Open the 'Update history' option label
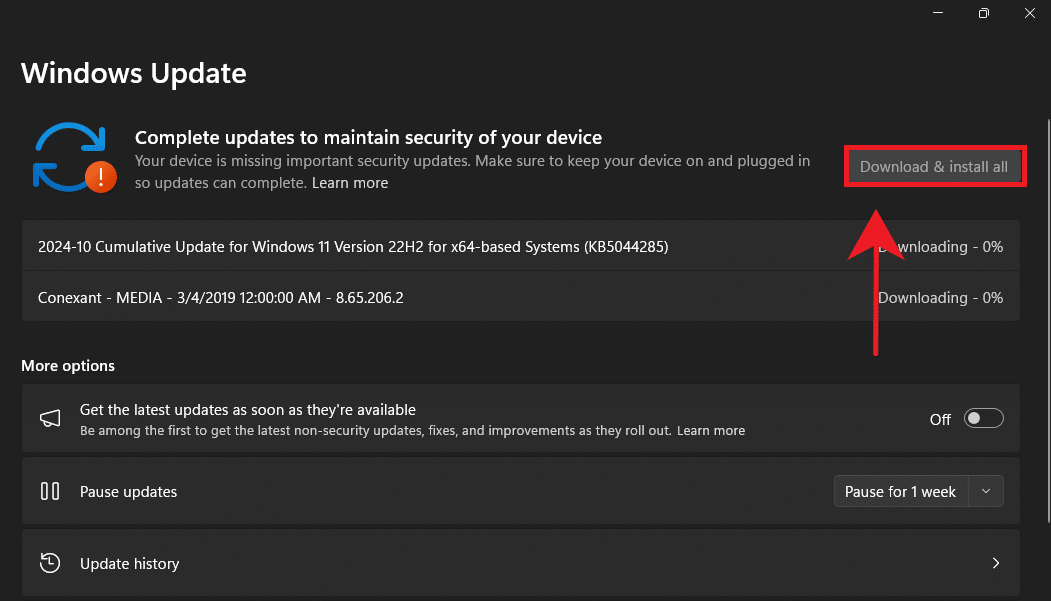This screenshot has width=1051, height=601. coord(130,563)
